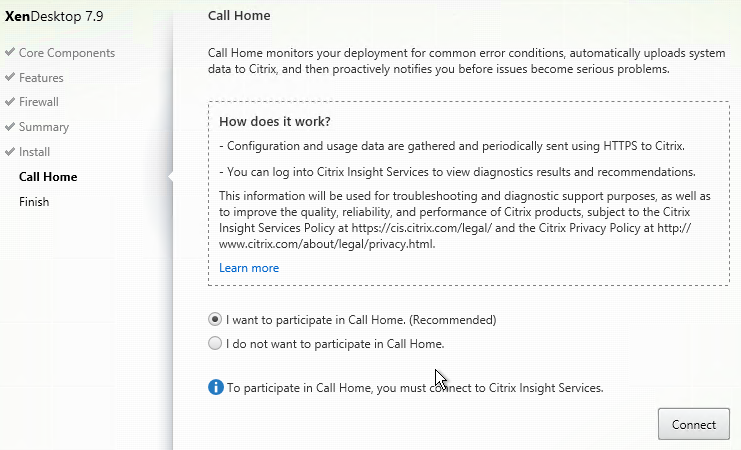The height and width of the screenshot is (450, 741).
Task: Click the checkmark icon beside Core Components
Action: point(10,52)
